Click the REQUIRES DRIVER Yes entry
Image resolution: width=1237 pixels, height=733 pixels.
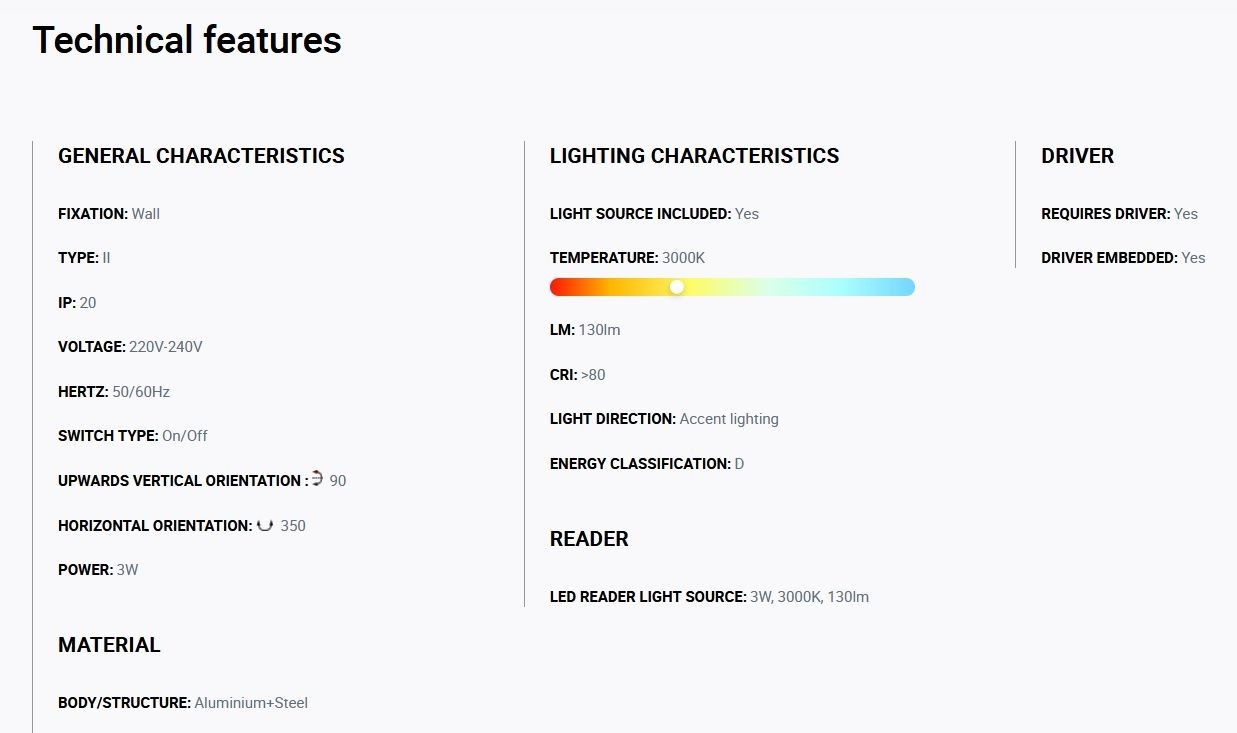[1119, 213]
